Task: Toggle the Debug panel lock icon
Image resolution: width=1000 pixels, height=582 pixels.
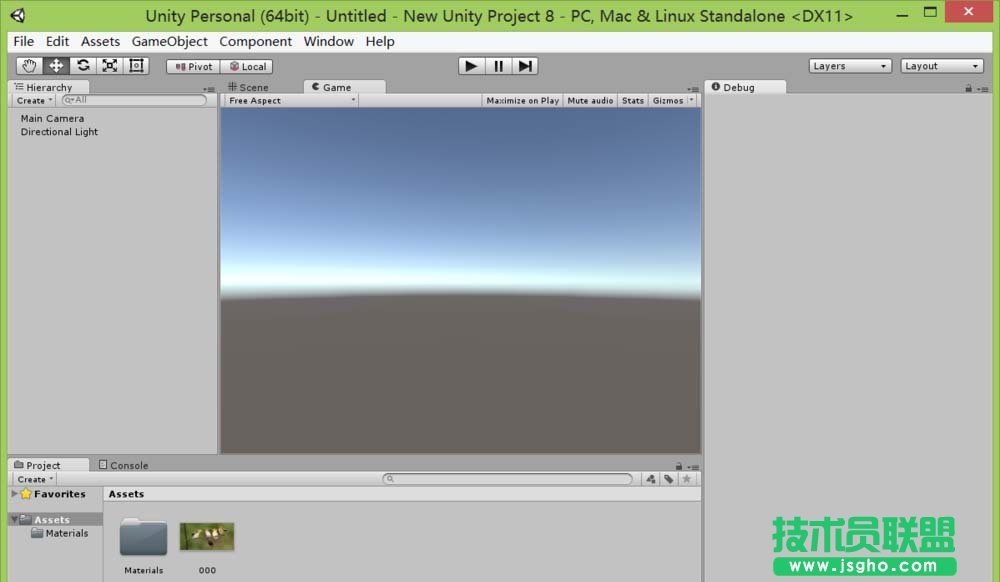Action: [x=968, y=89]
